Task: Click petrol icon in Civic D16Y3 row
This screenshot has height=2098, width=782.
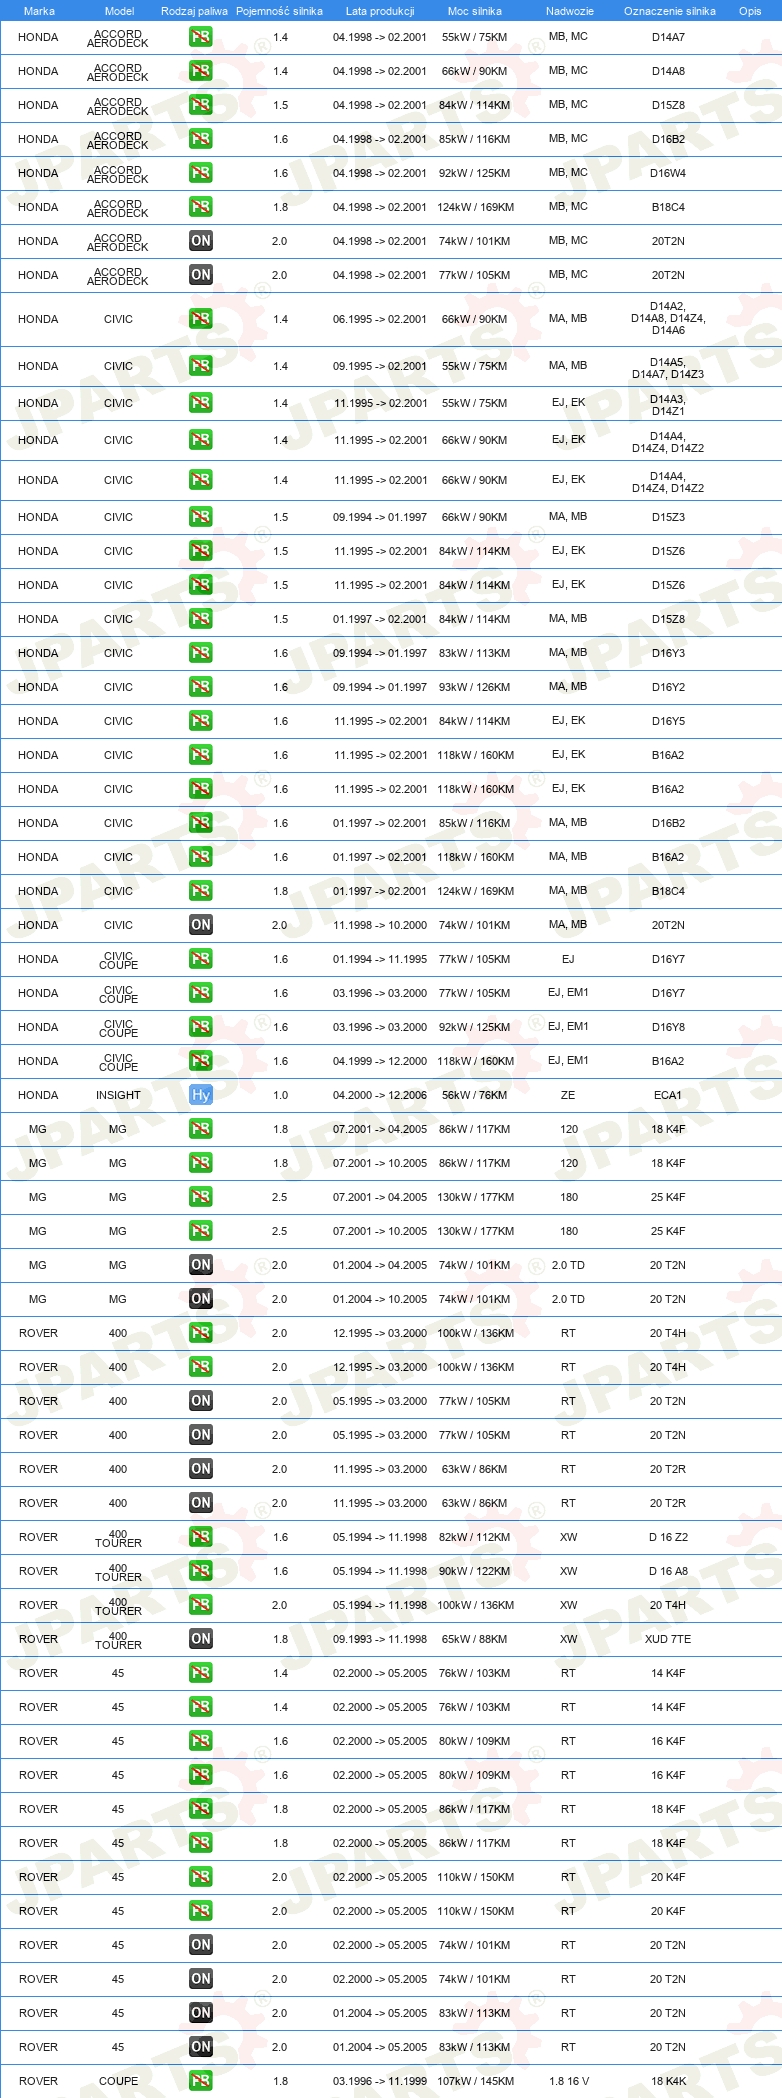Action: pyautogui.click(x=201, y=653)
